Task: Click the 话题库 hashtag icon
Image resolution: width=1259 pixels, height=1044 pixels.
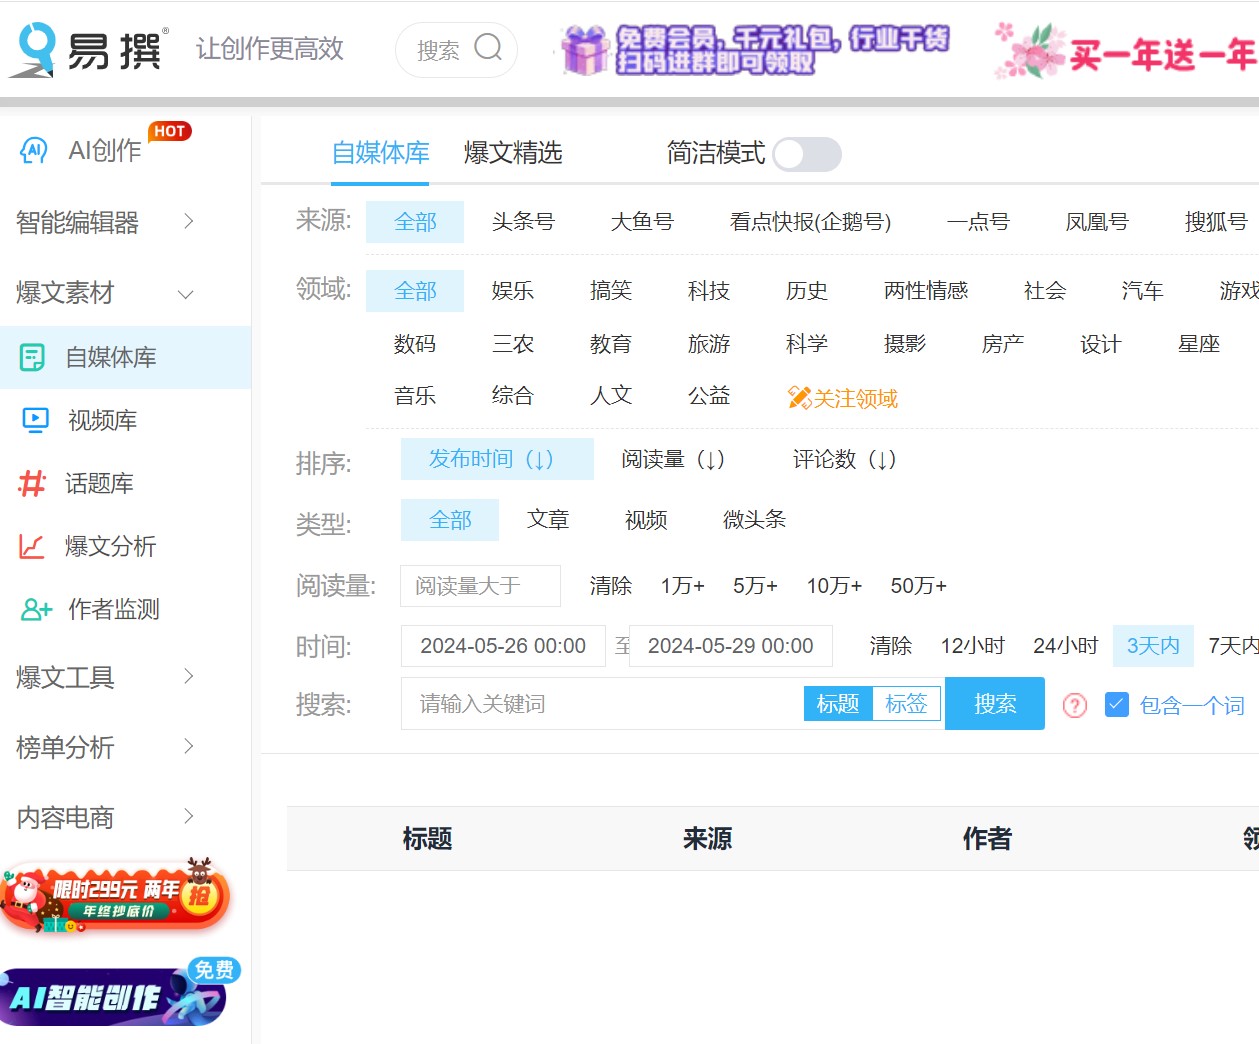Action: pos(31,483)
